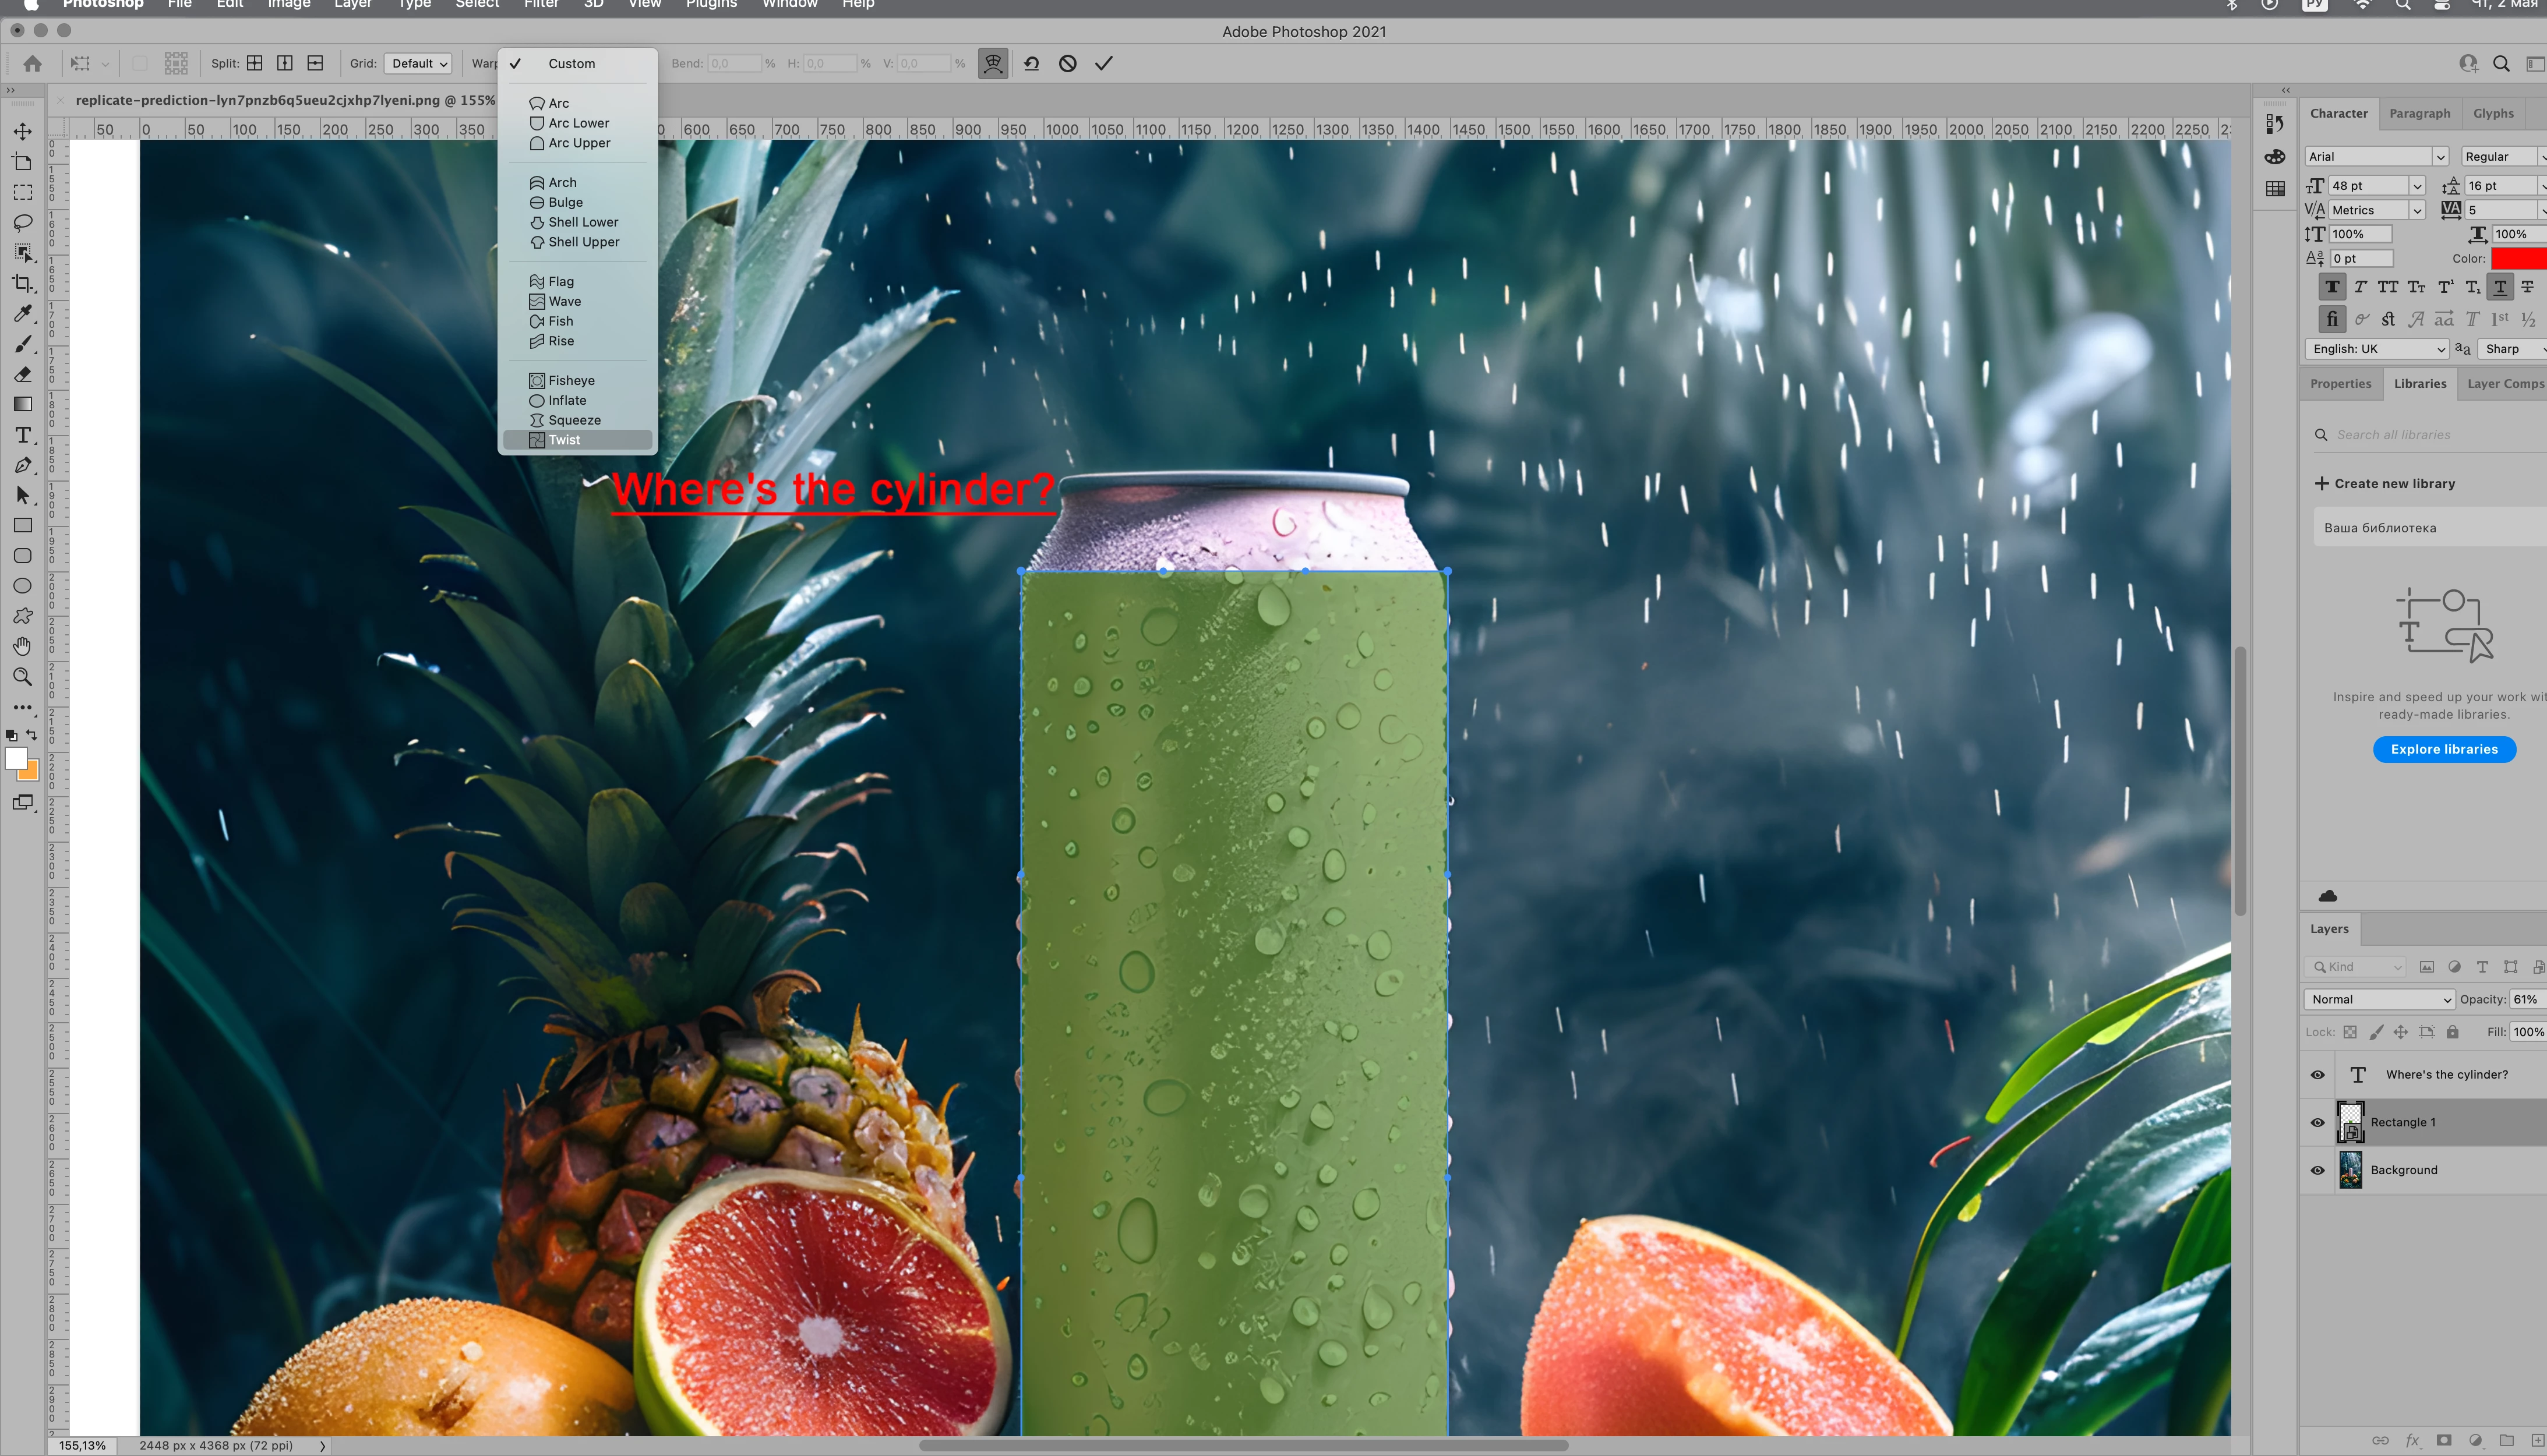
Task: Reset warp with the undo arrow icon
Action: [x=1031, y=63]
